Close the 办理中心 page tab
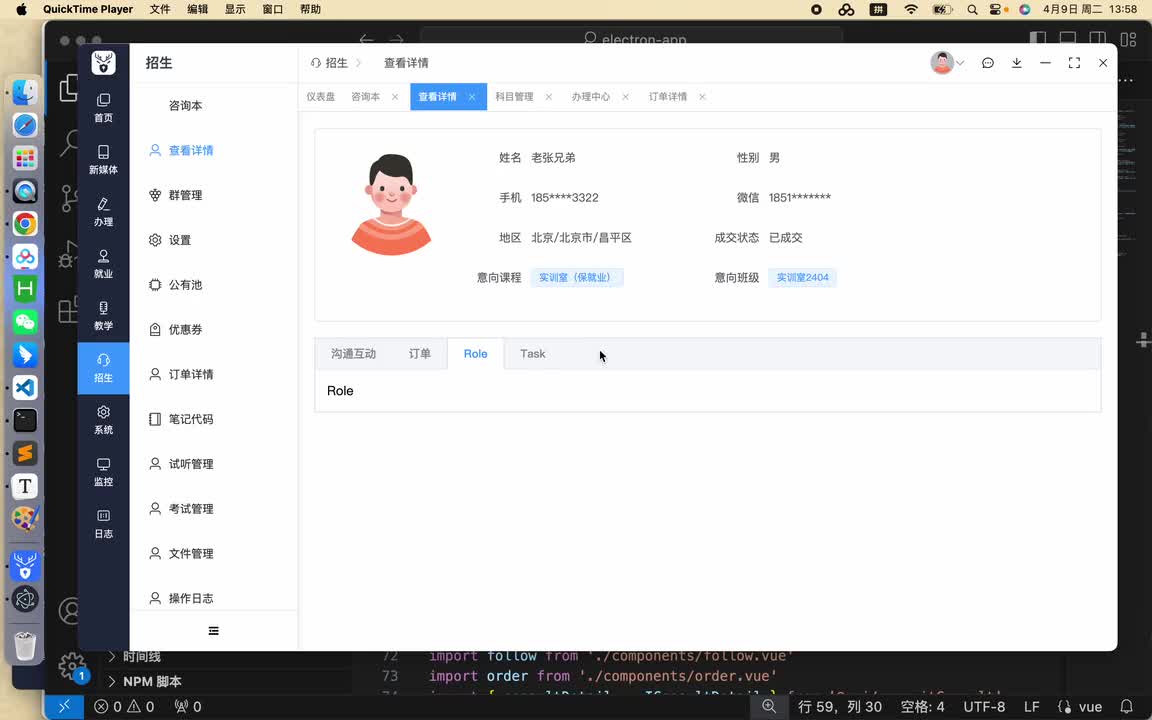 (x=625, y=97)
